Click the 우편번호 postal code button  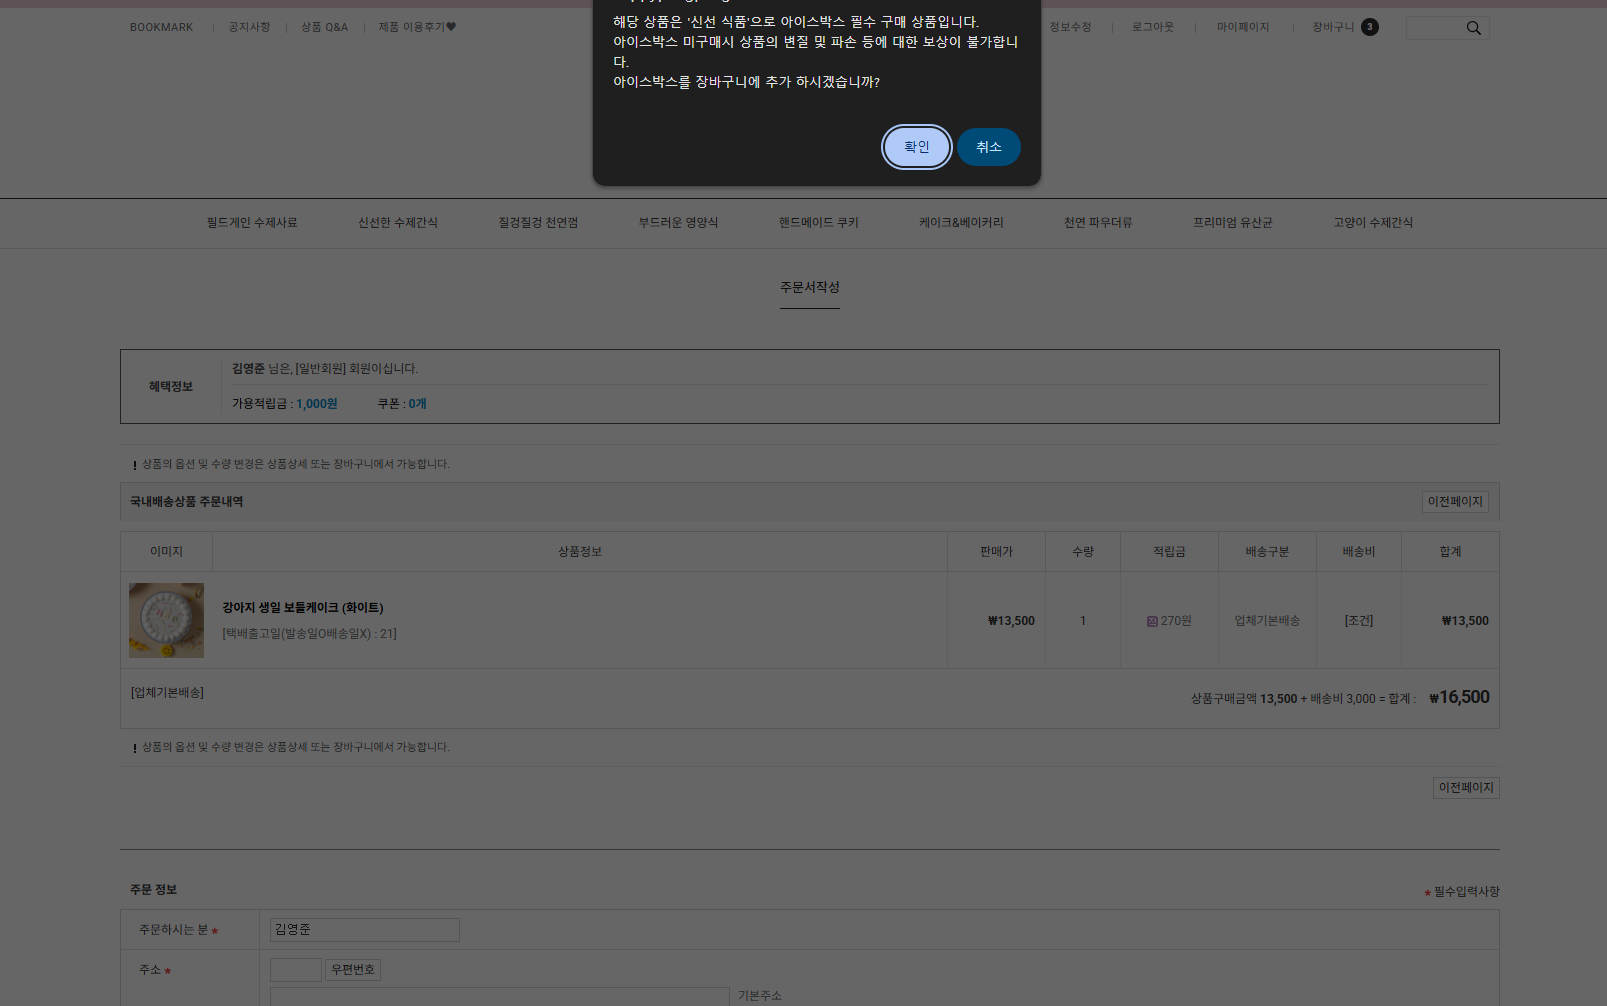[x=352, y=970]
